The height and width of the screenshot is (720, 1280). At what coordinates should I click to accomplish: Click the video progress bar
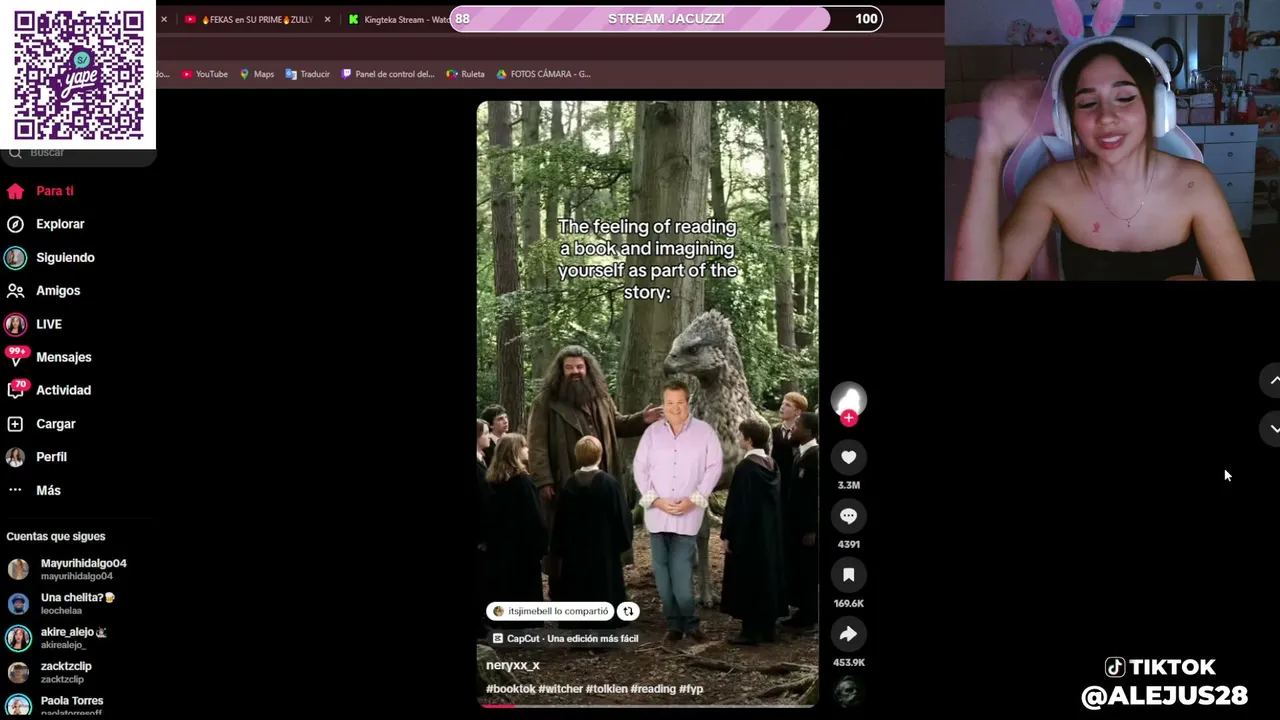pos(648,706)
